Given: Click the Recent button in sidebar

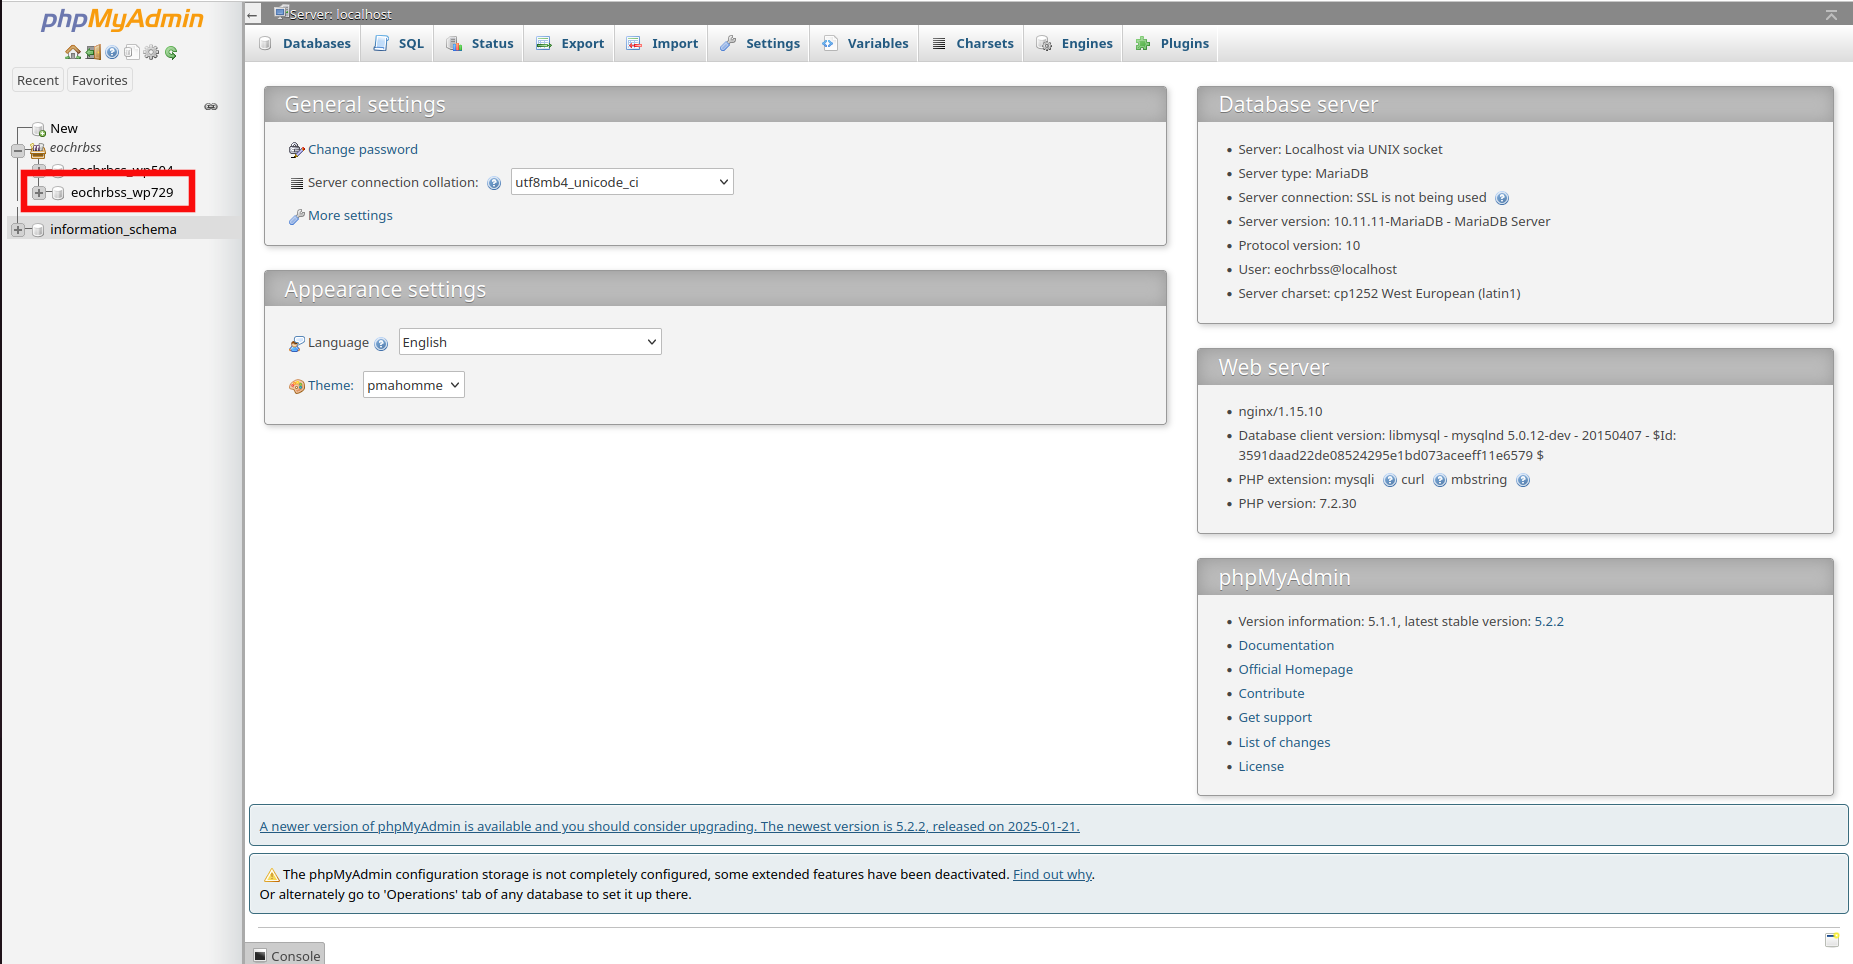Looking at the screenshot, I should point(38,80).
